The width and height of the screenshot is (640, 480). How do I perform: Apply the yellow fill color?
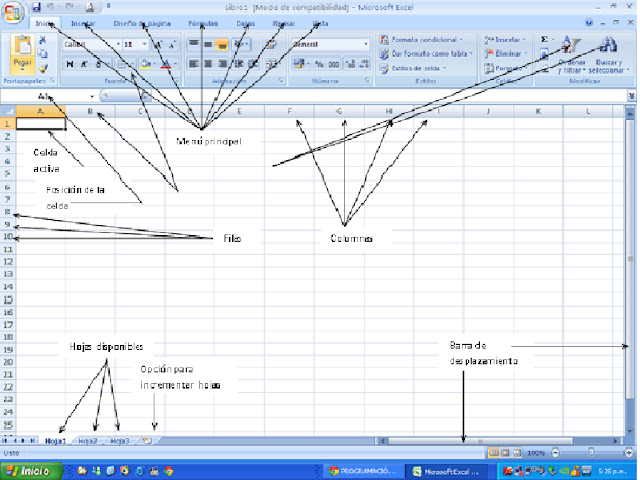[x=145, y=64]
